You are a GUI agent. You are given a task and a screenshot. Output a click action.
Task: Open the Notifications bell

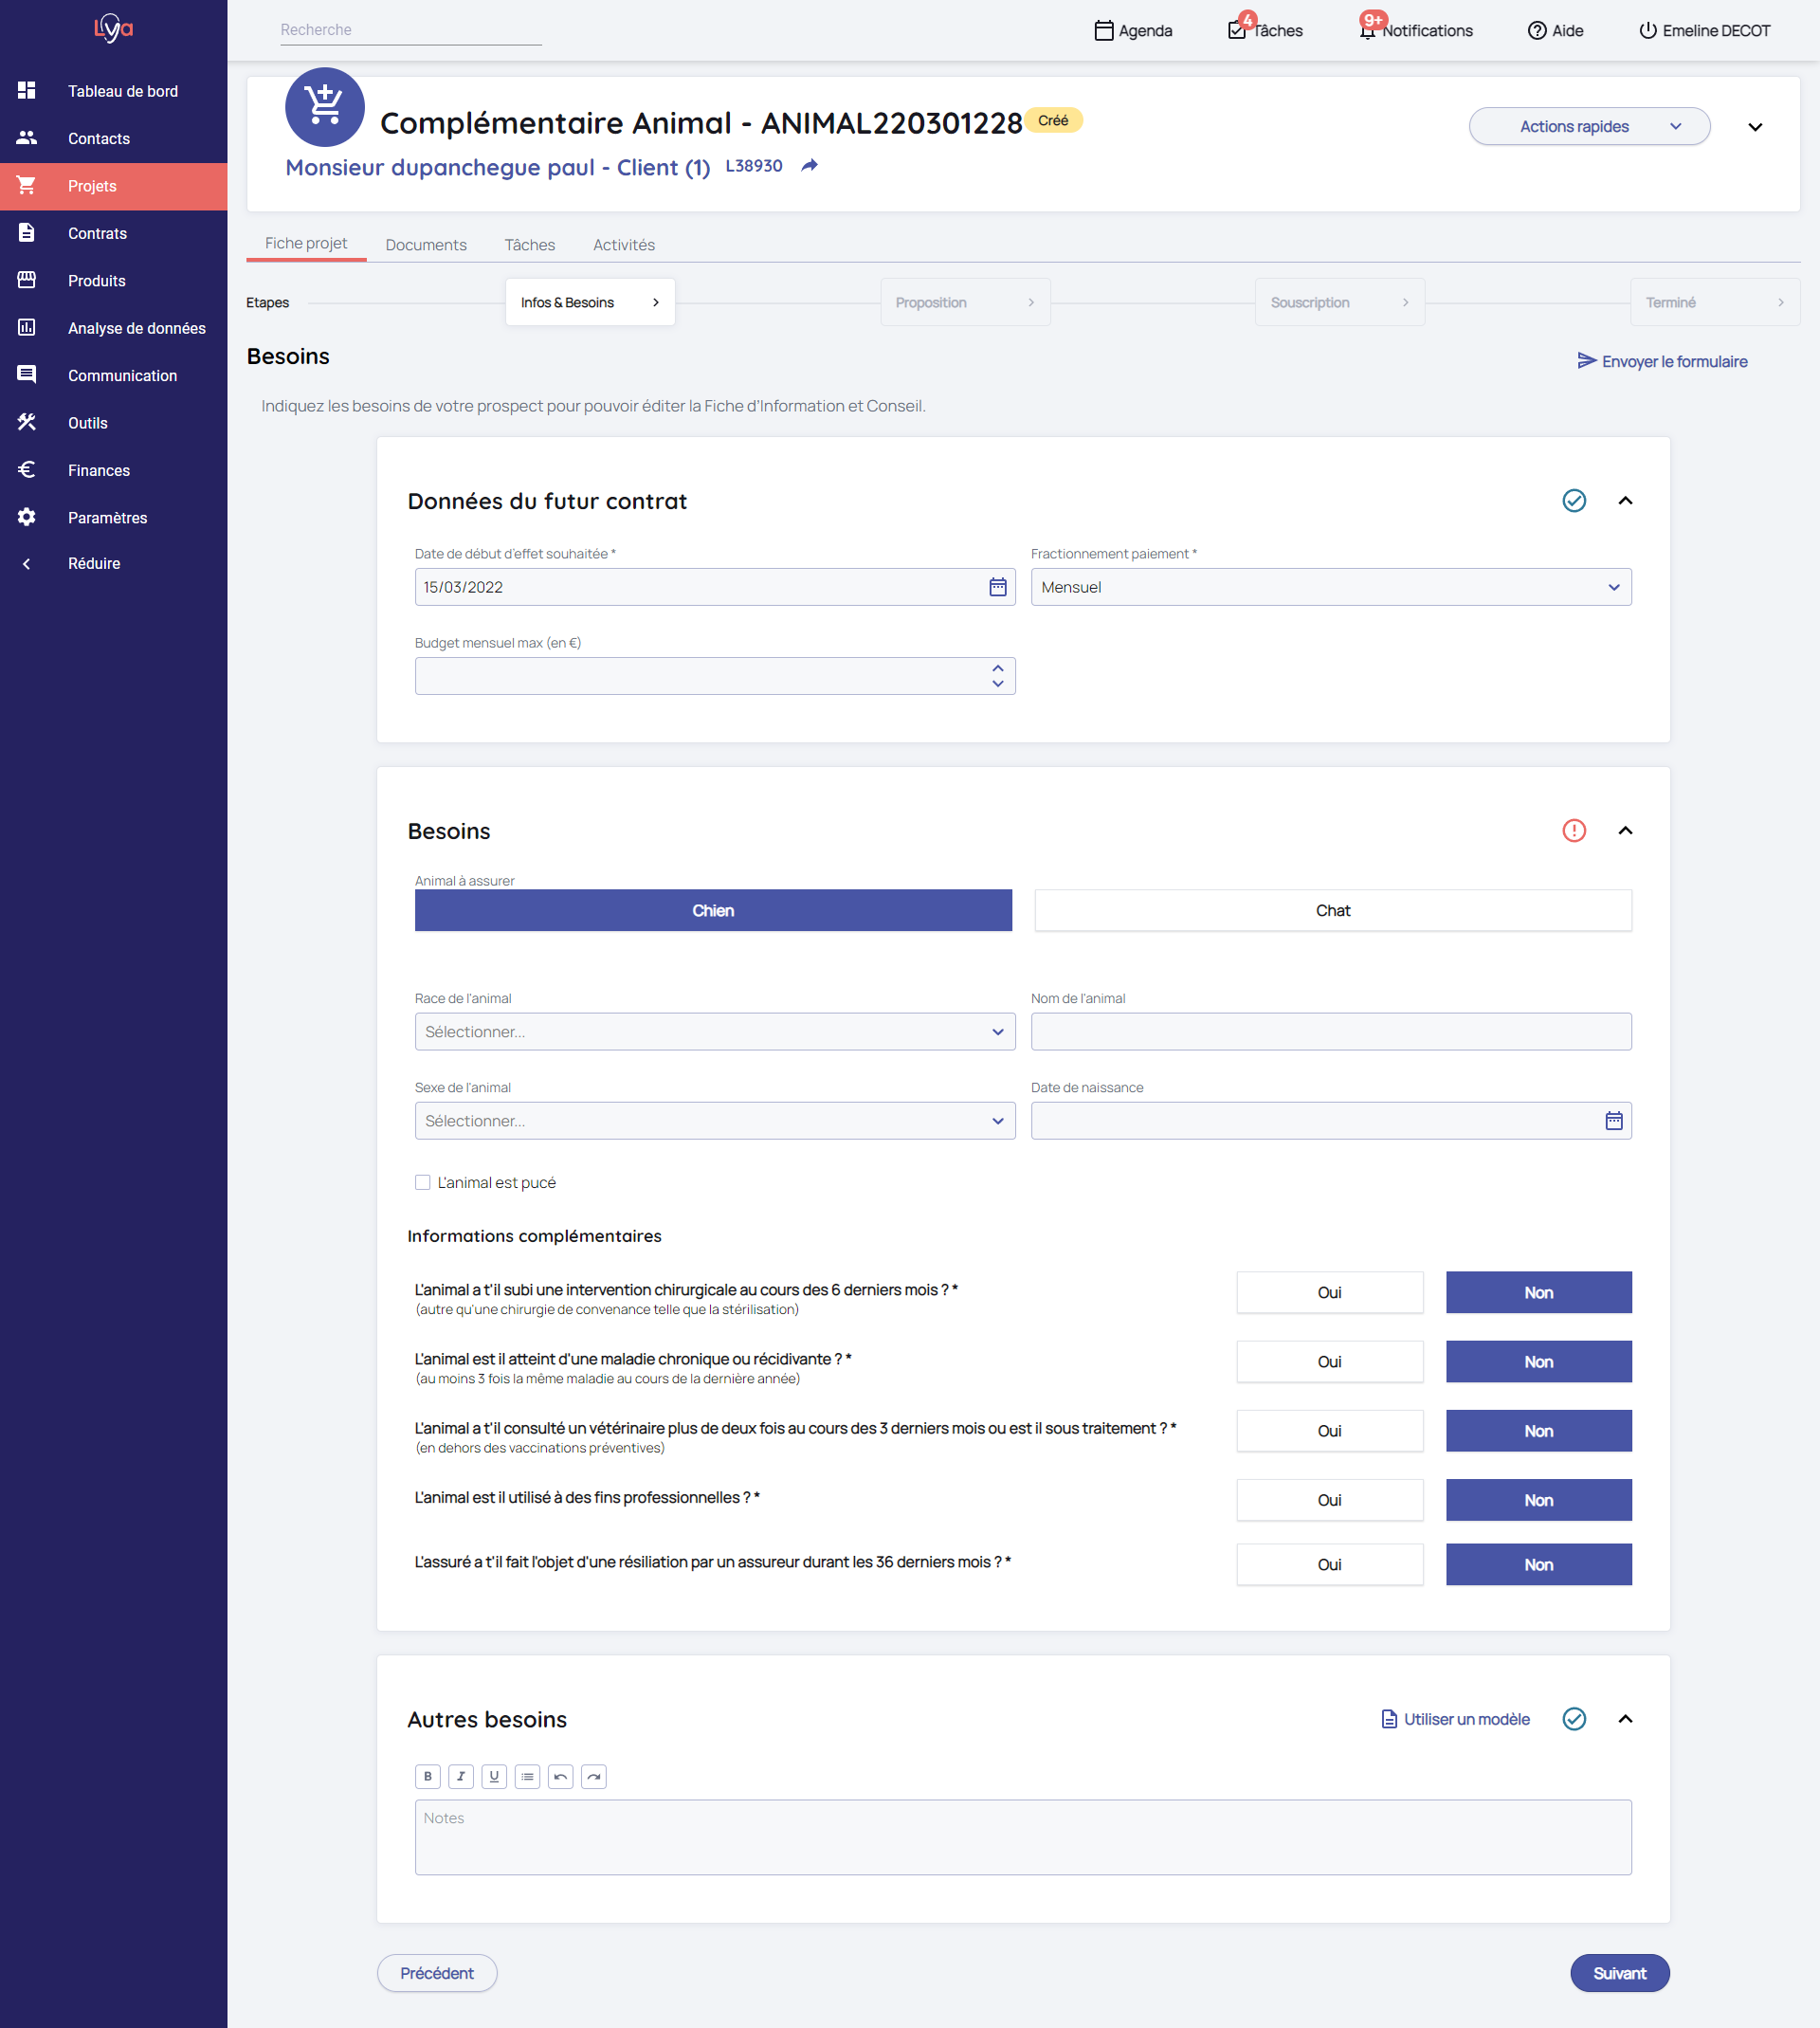(1367, 31)
